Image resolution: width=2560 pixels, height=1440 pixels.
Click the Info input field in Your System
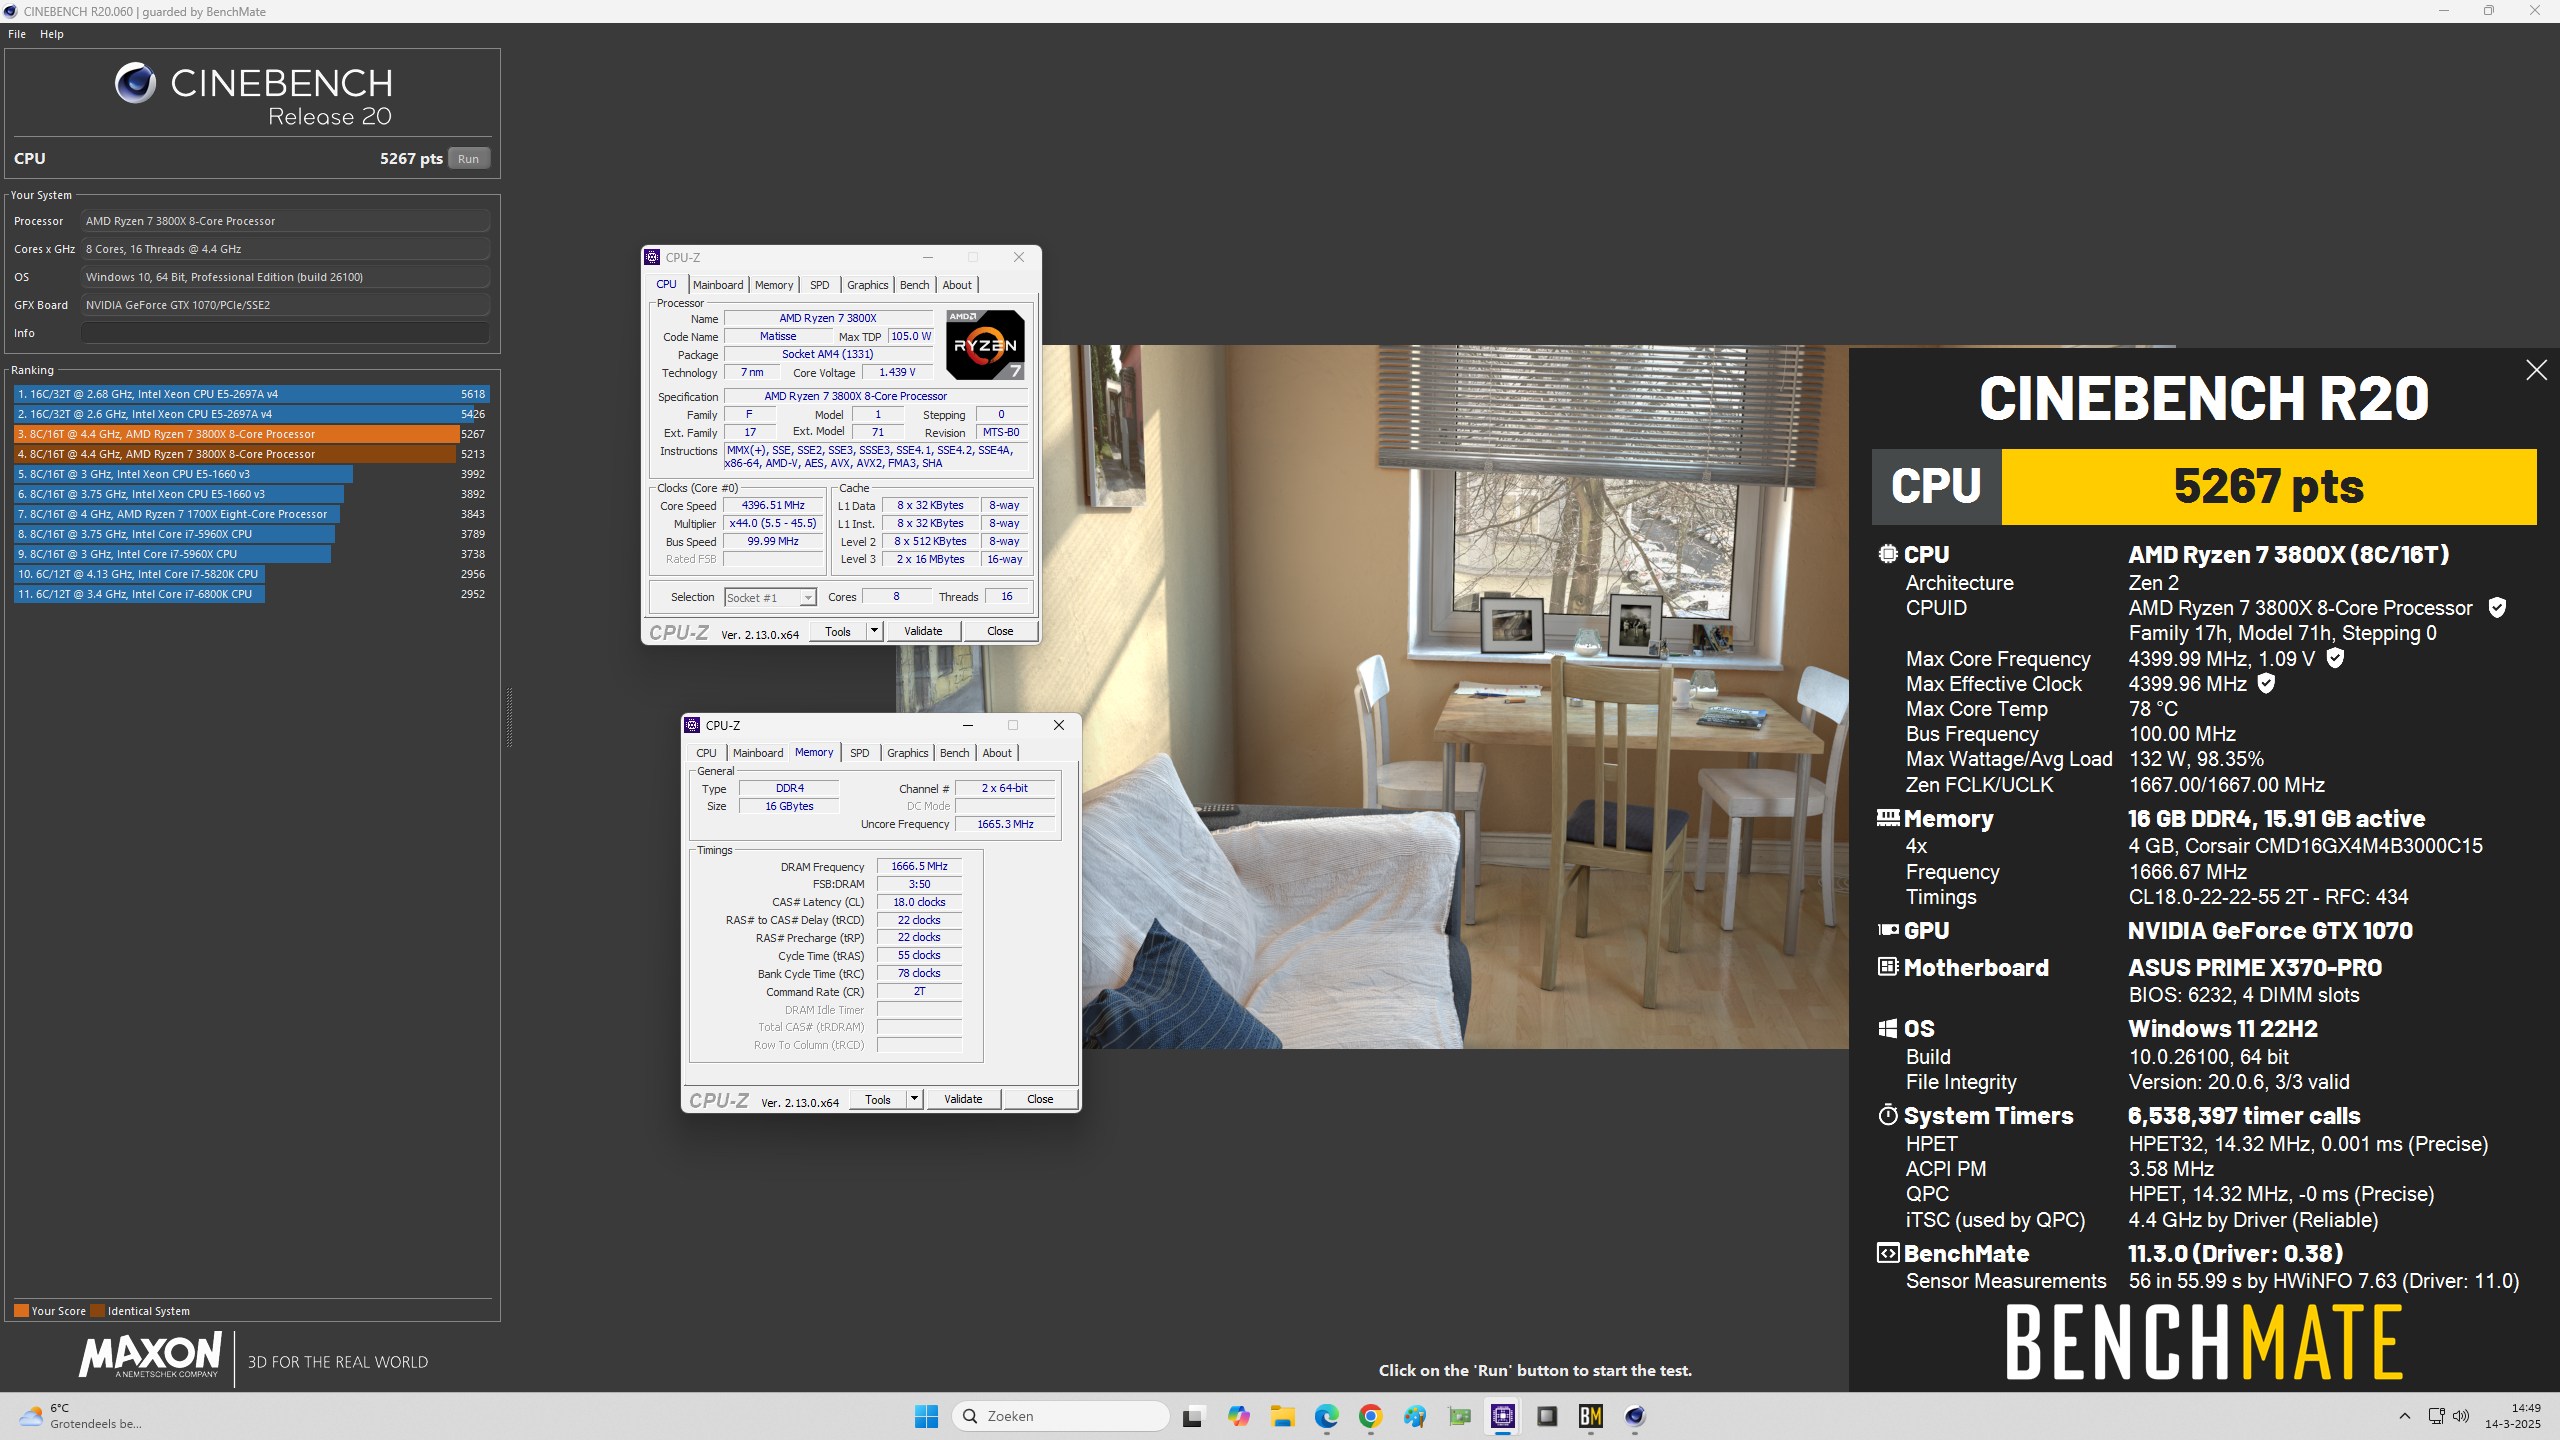pyautogui.click(x=285, y=333)
